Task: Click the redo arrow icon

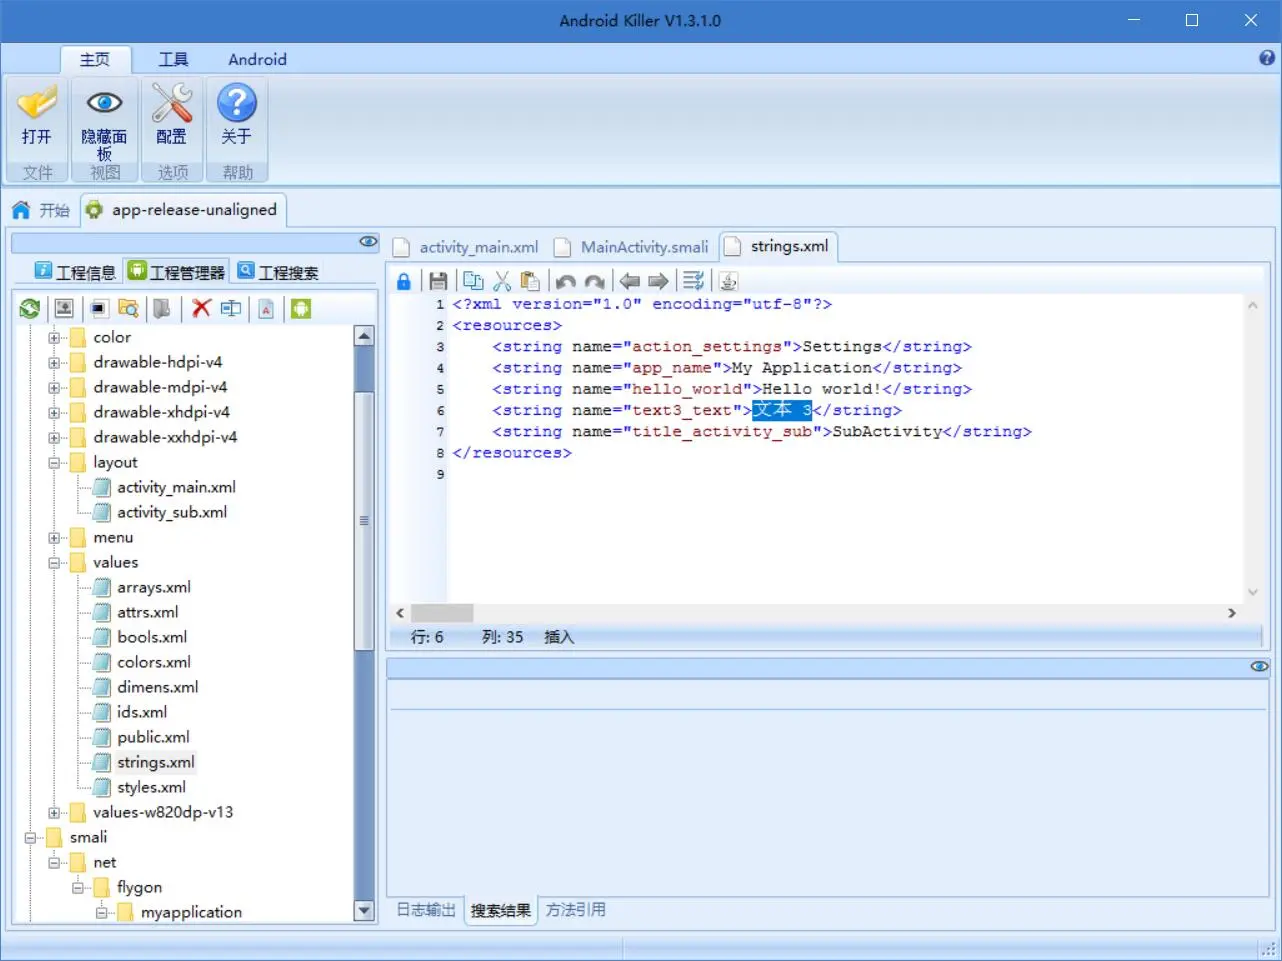Action: pyautogui.click(x=595, y=282)
